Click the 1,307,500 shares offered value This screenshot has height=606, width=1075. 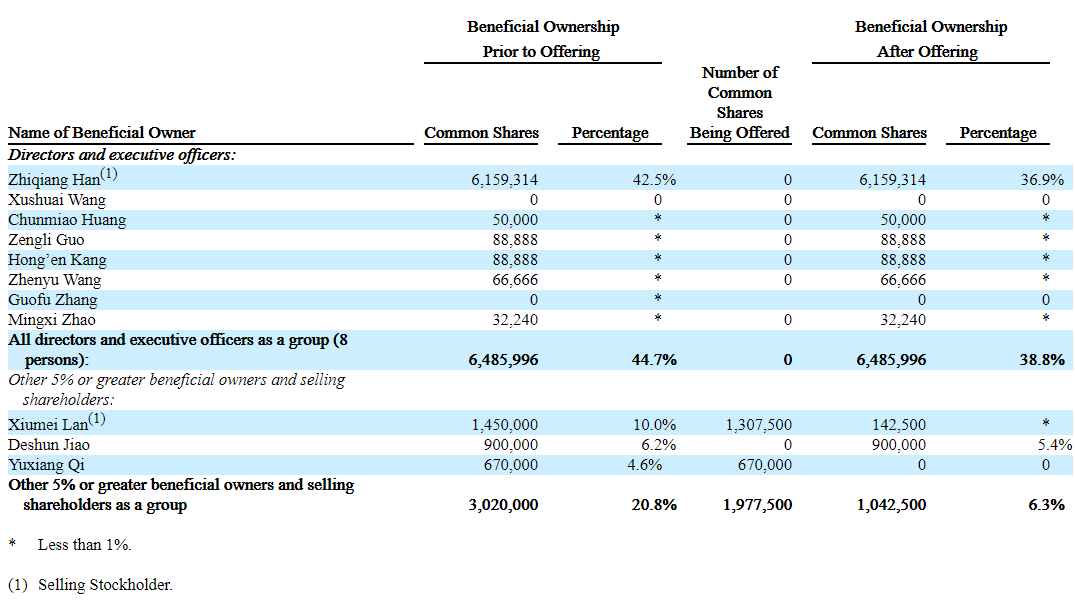(x=759, y=425)
